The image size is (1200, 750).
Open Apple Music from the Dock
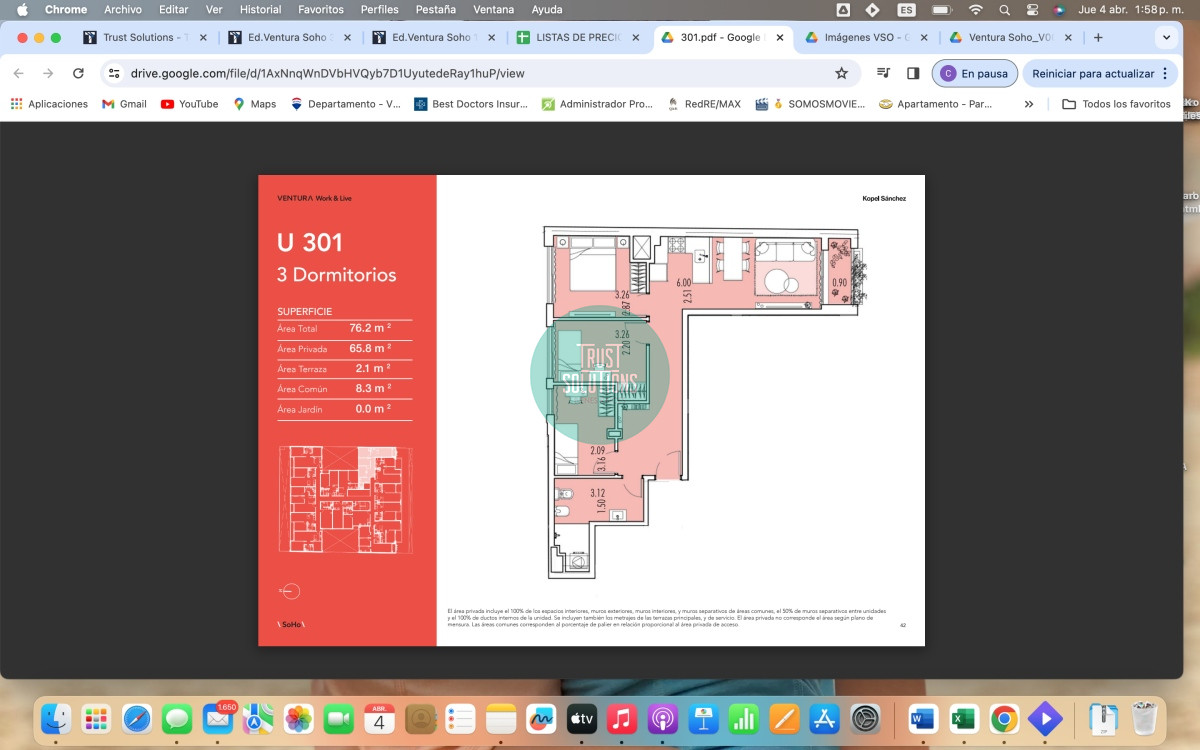coord(621,718)
